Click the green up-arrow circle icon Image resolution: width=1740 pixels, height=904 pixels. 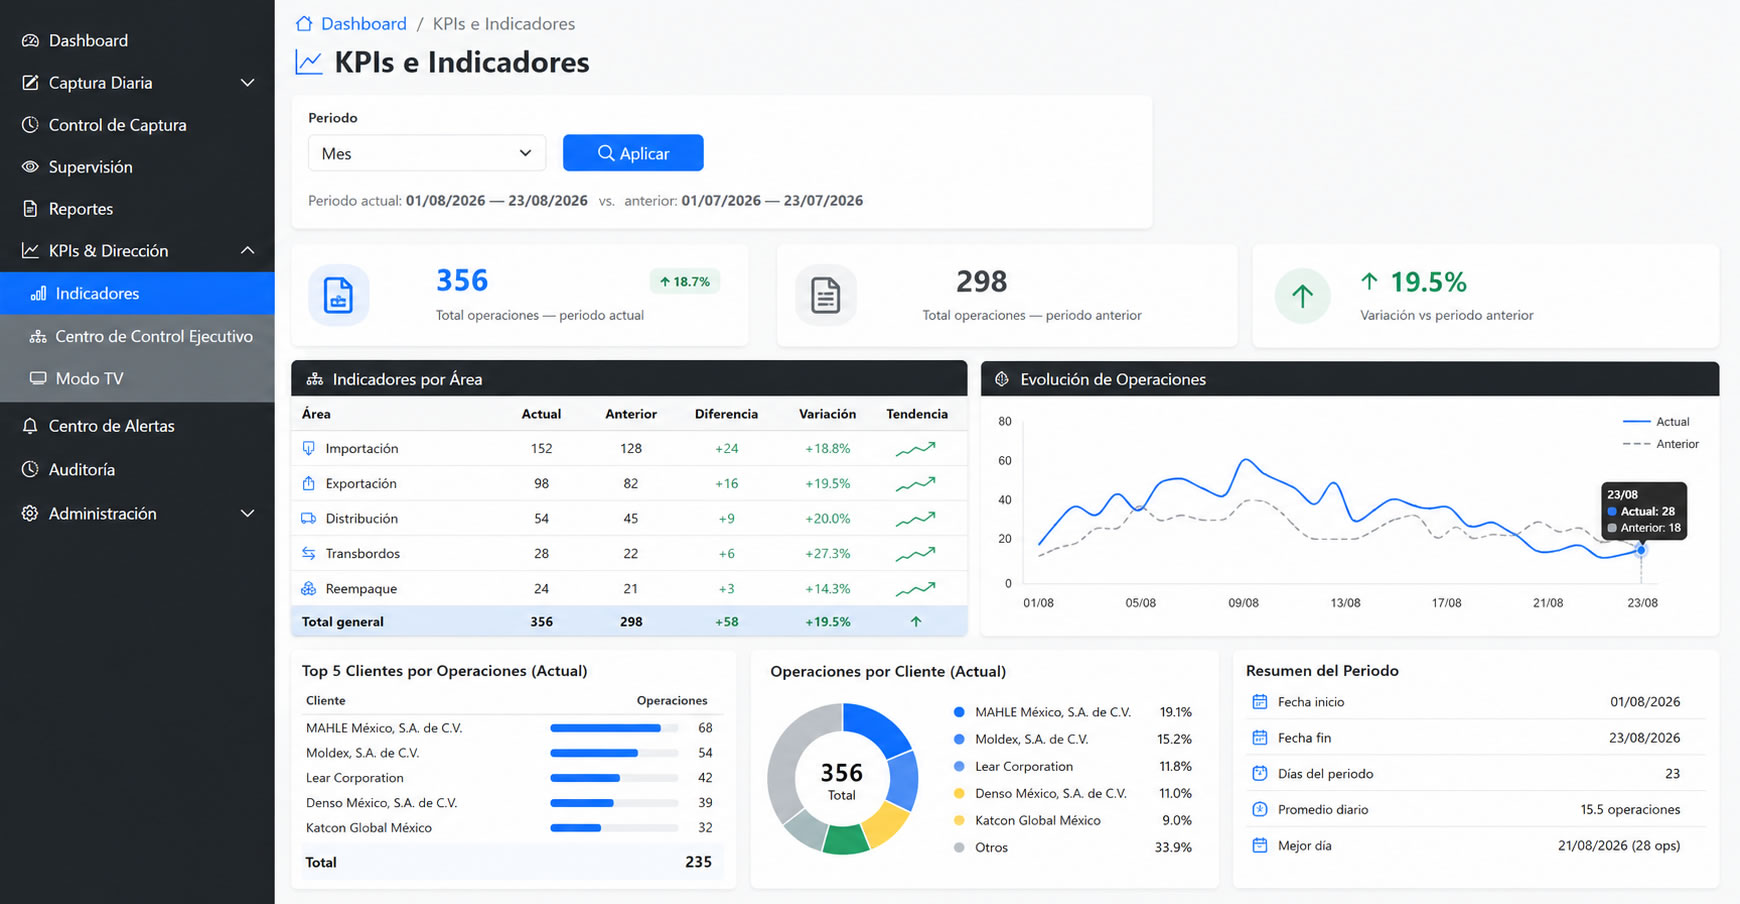[x=1302, y=296]
